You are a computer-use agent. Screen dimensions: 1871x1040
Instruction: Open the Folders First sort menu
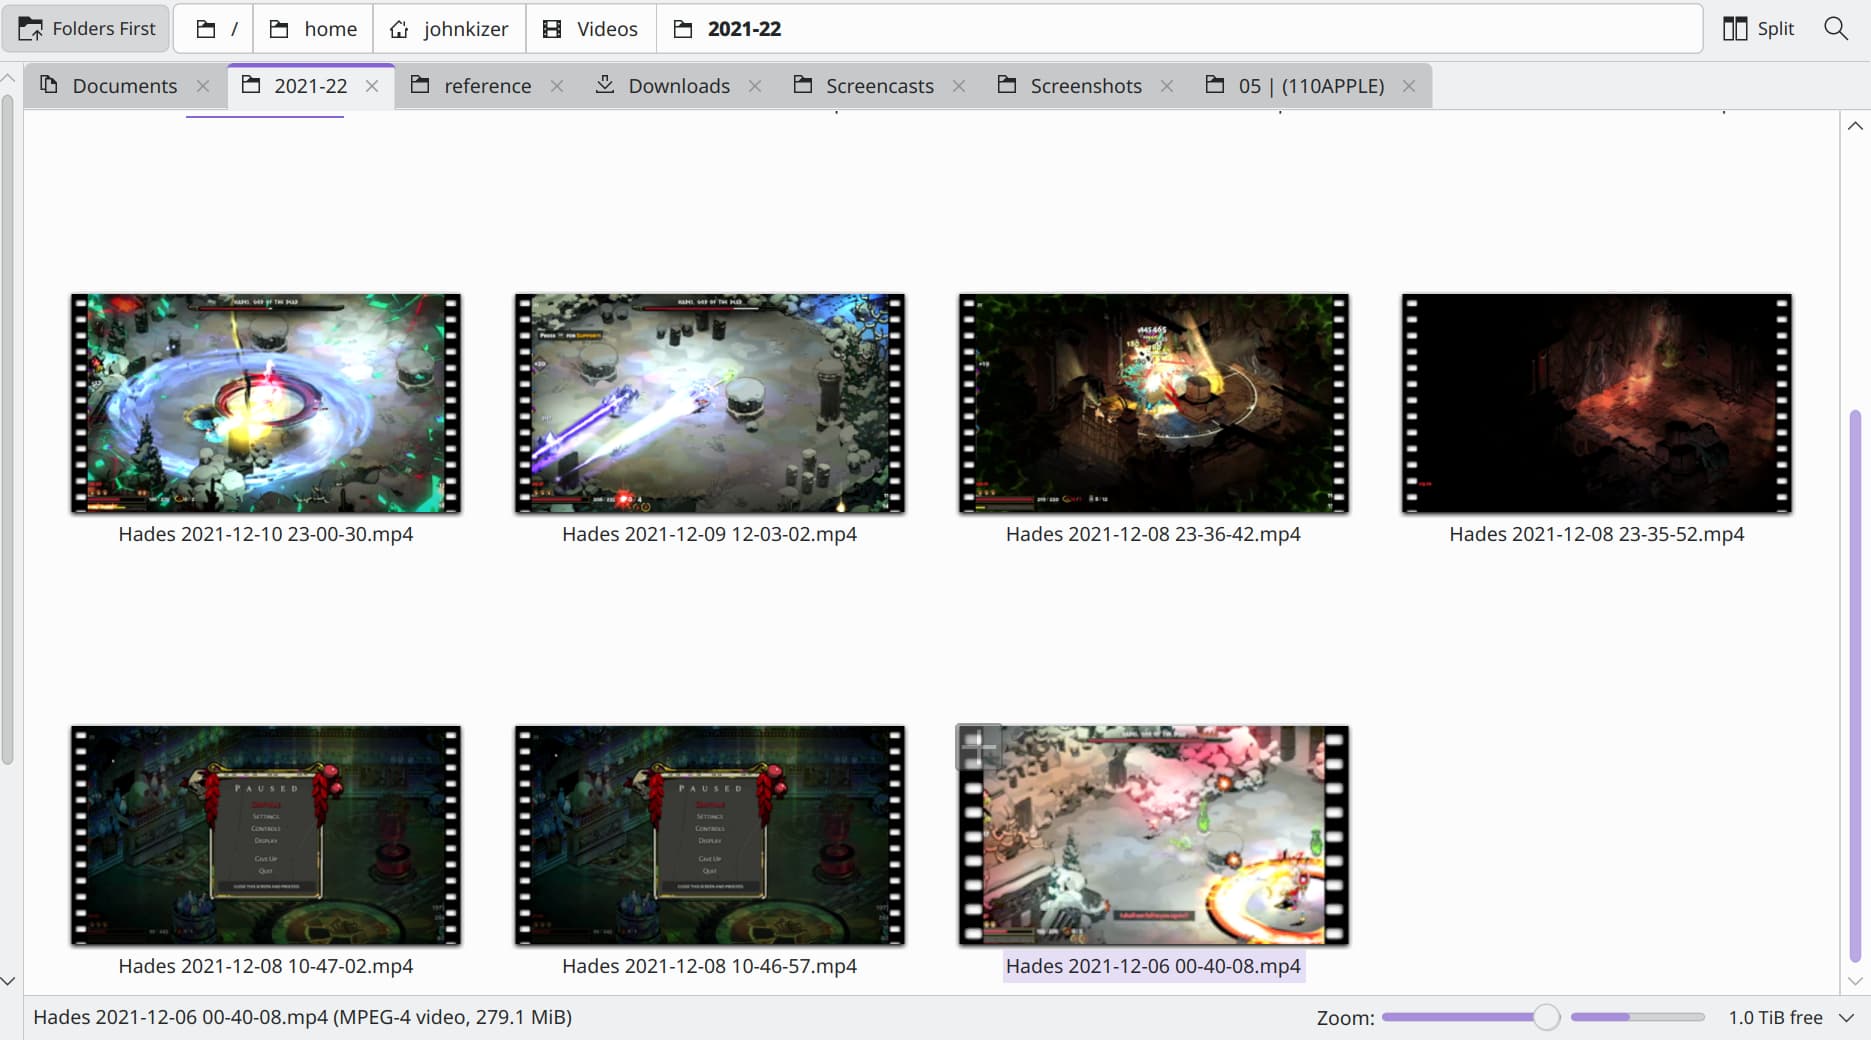pyautogui.click(x=87, y=29)
